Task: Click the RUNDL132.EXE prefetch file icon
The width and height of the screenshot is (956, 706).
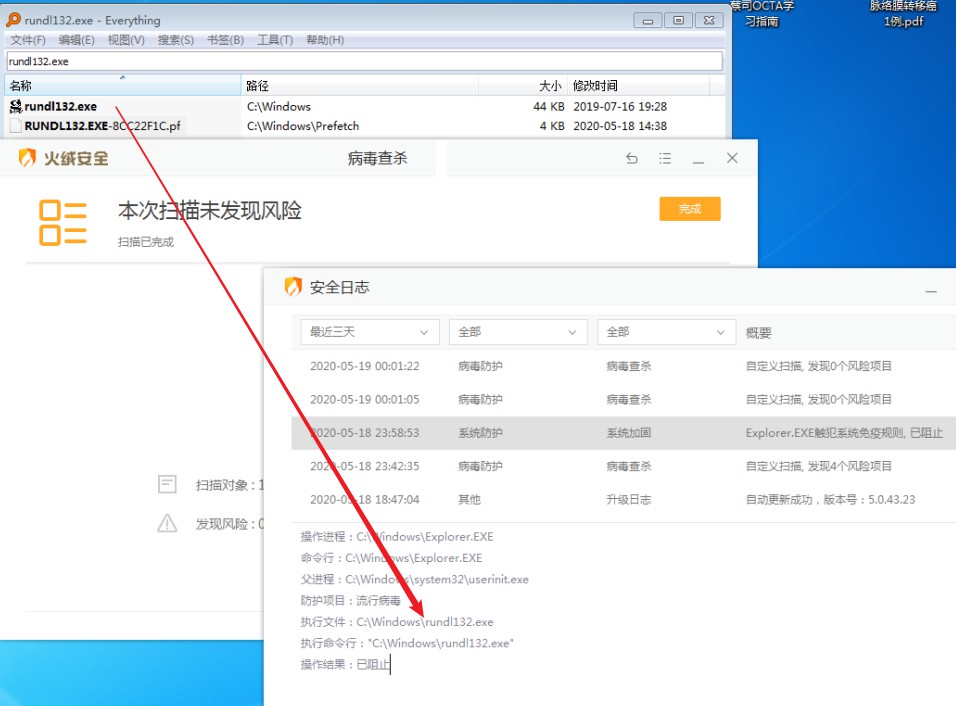Action: 16,126
